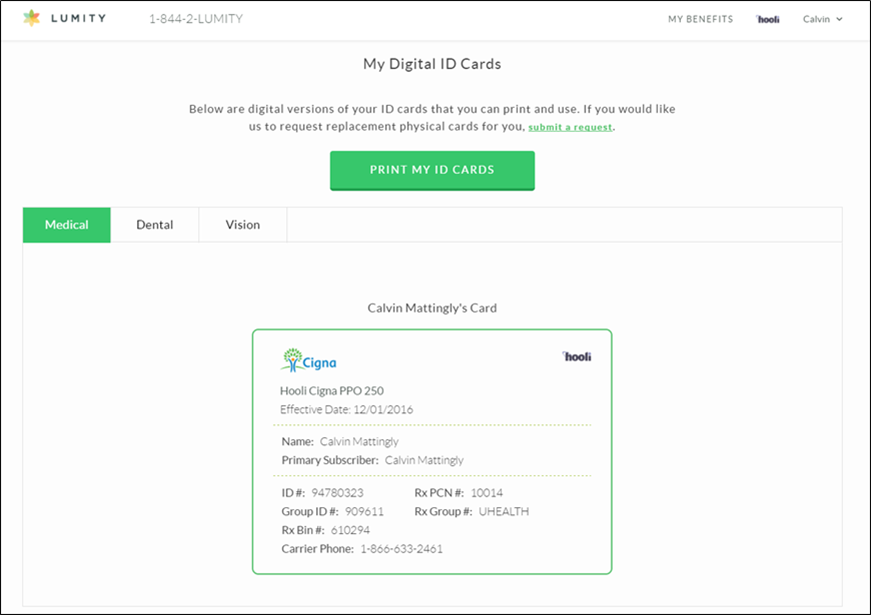Viewport: 871px width, 615px height.
Task: Click the hooli logo in the header
Action: [x=768, y=19]
